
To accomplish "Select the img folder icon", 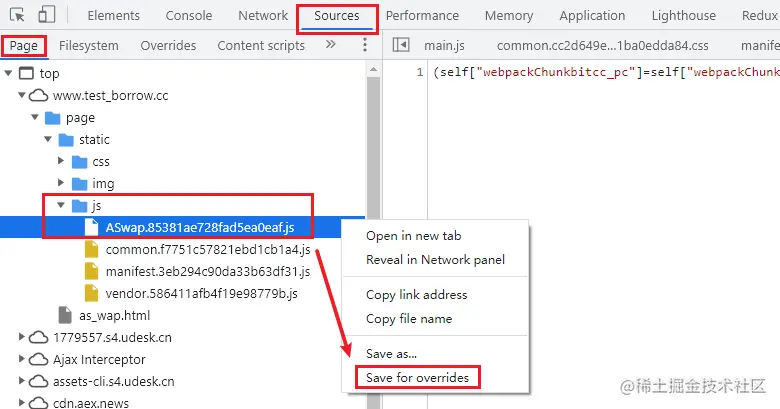I will click(80, 184).
